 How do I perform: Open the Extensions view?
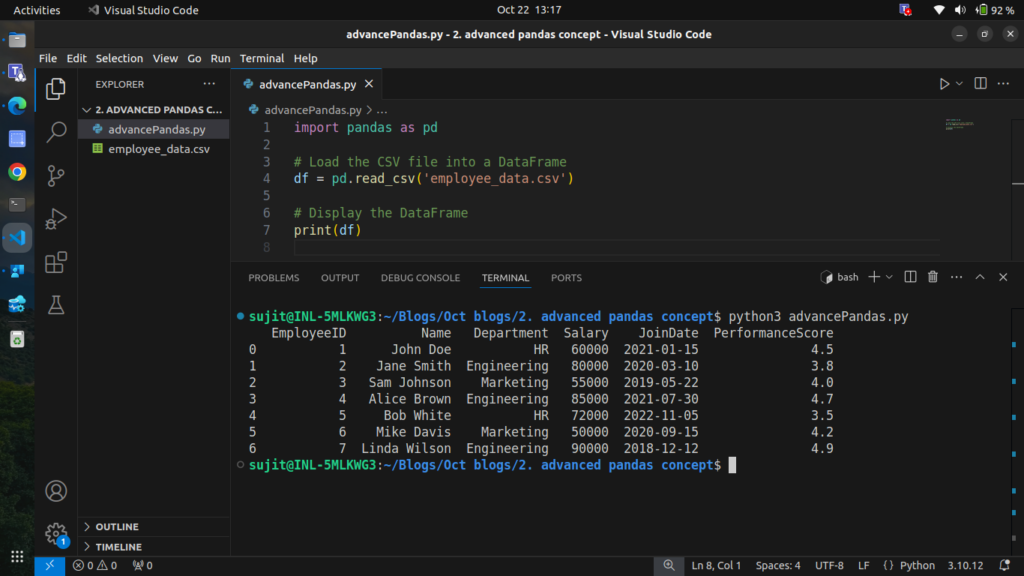[x=57, y=262]
